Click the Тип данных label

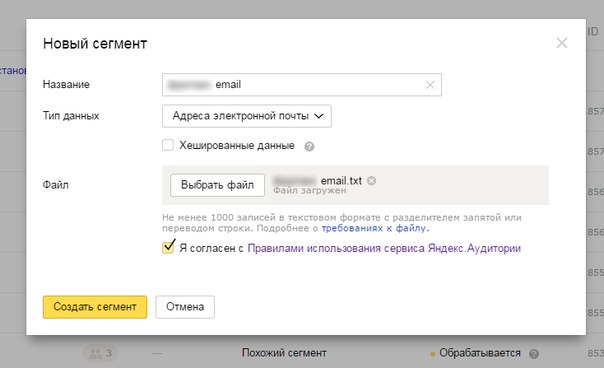click(71, 116)
